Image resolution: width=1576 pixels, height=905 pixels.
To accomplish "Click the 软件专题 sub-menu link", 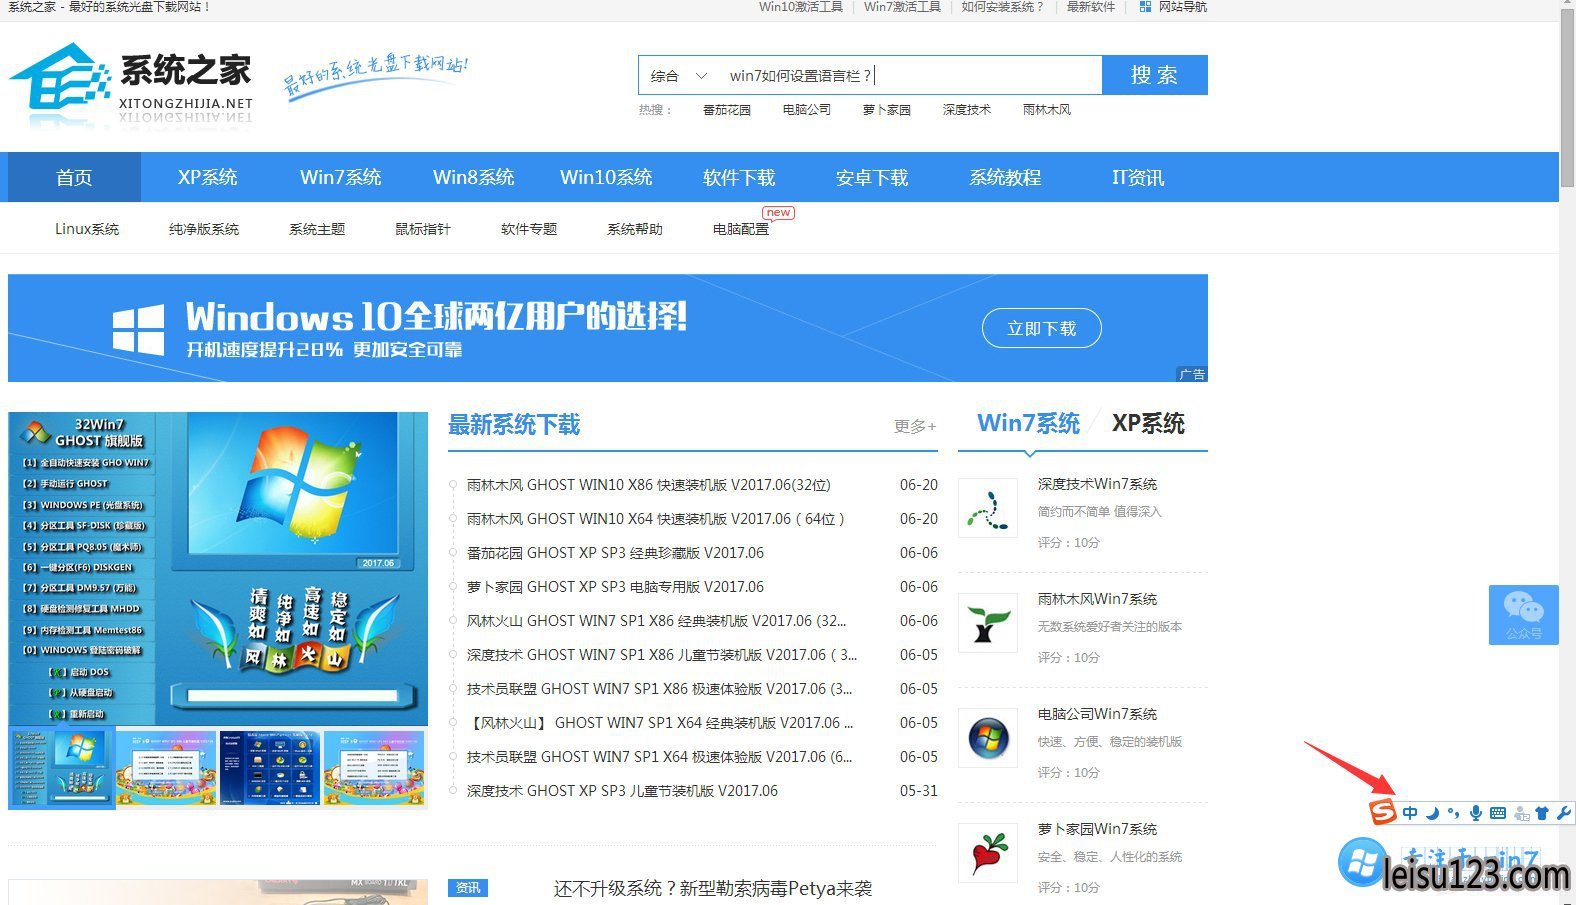I will (529, 229).
